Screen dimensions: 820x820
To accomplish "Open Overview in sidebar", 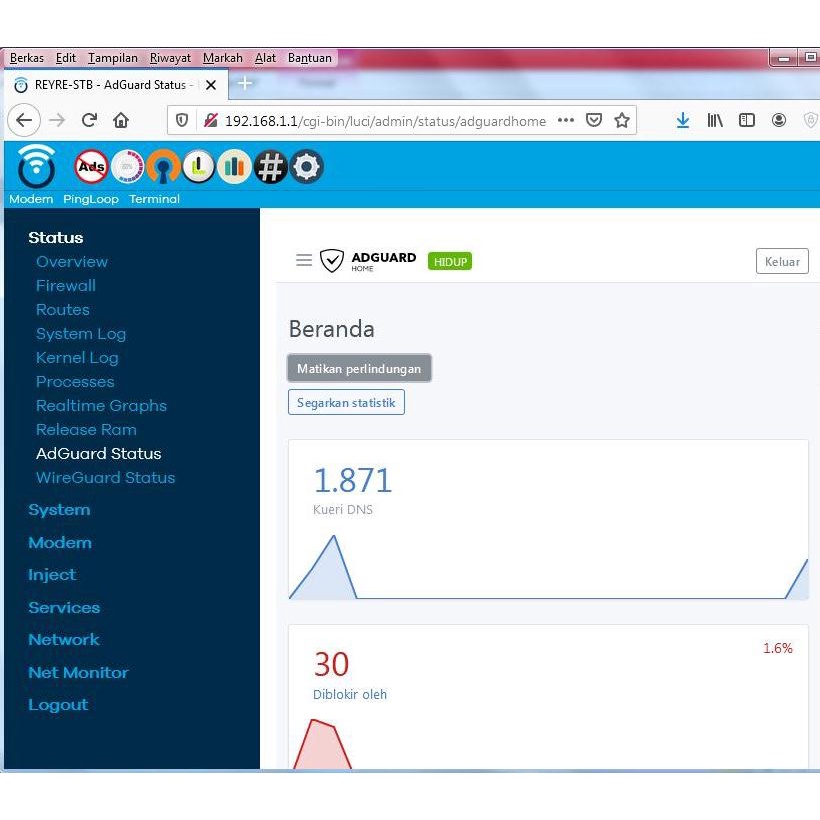I will tap(72, 261).
